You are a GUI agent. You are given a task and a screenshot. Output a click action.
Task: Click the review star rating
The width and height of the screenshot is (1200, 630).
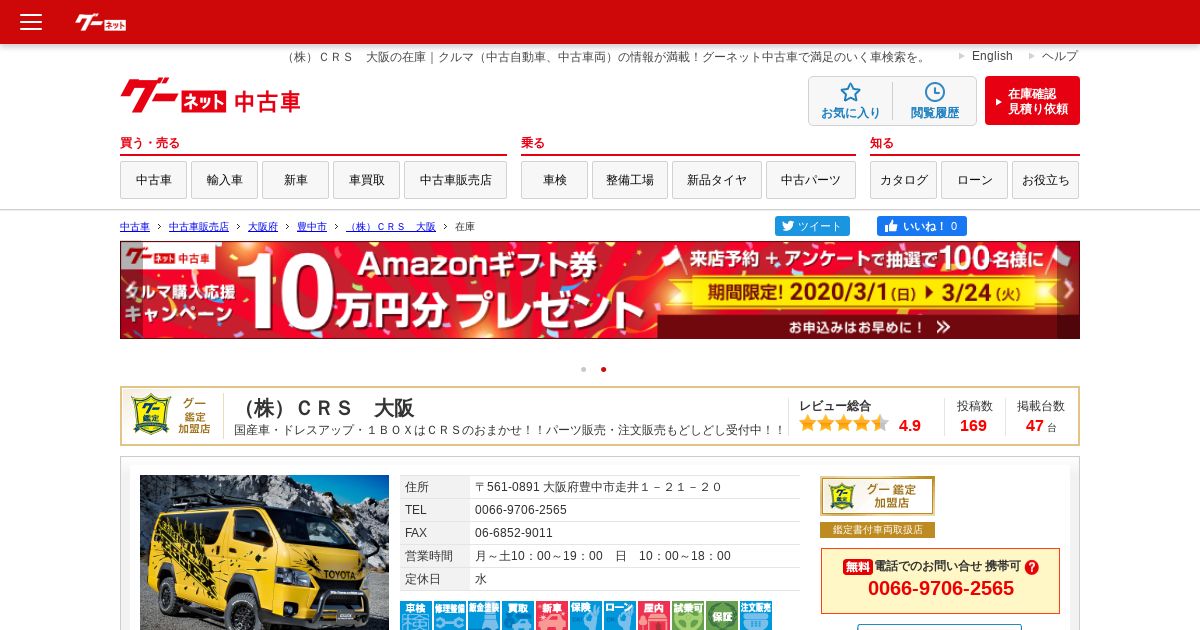(x=844, y=424)
